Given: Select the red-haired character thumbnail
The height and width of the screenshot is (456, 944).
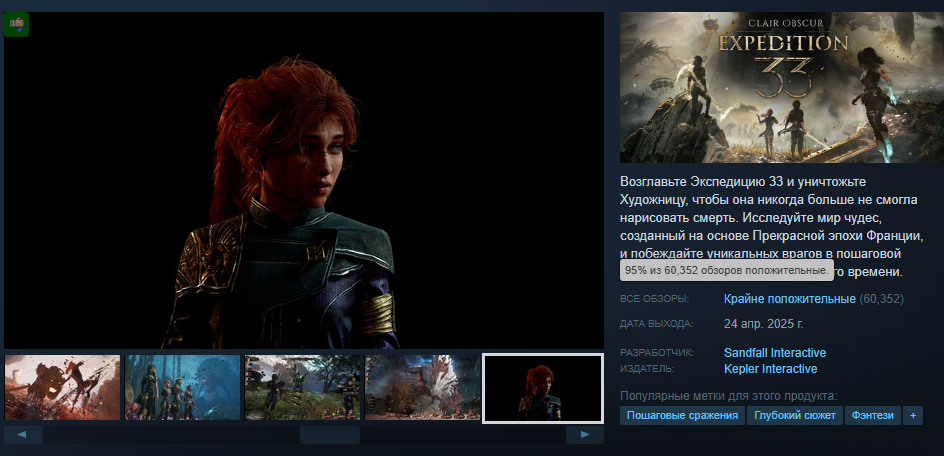Looking at the screenshot, I should point(543,388).
